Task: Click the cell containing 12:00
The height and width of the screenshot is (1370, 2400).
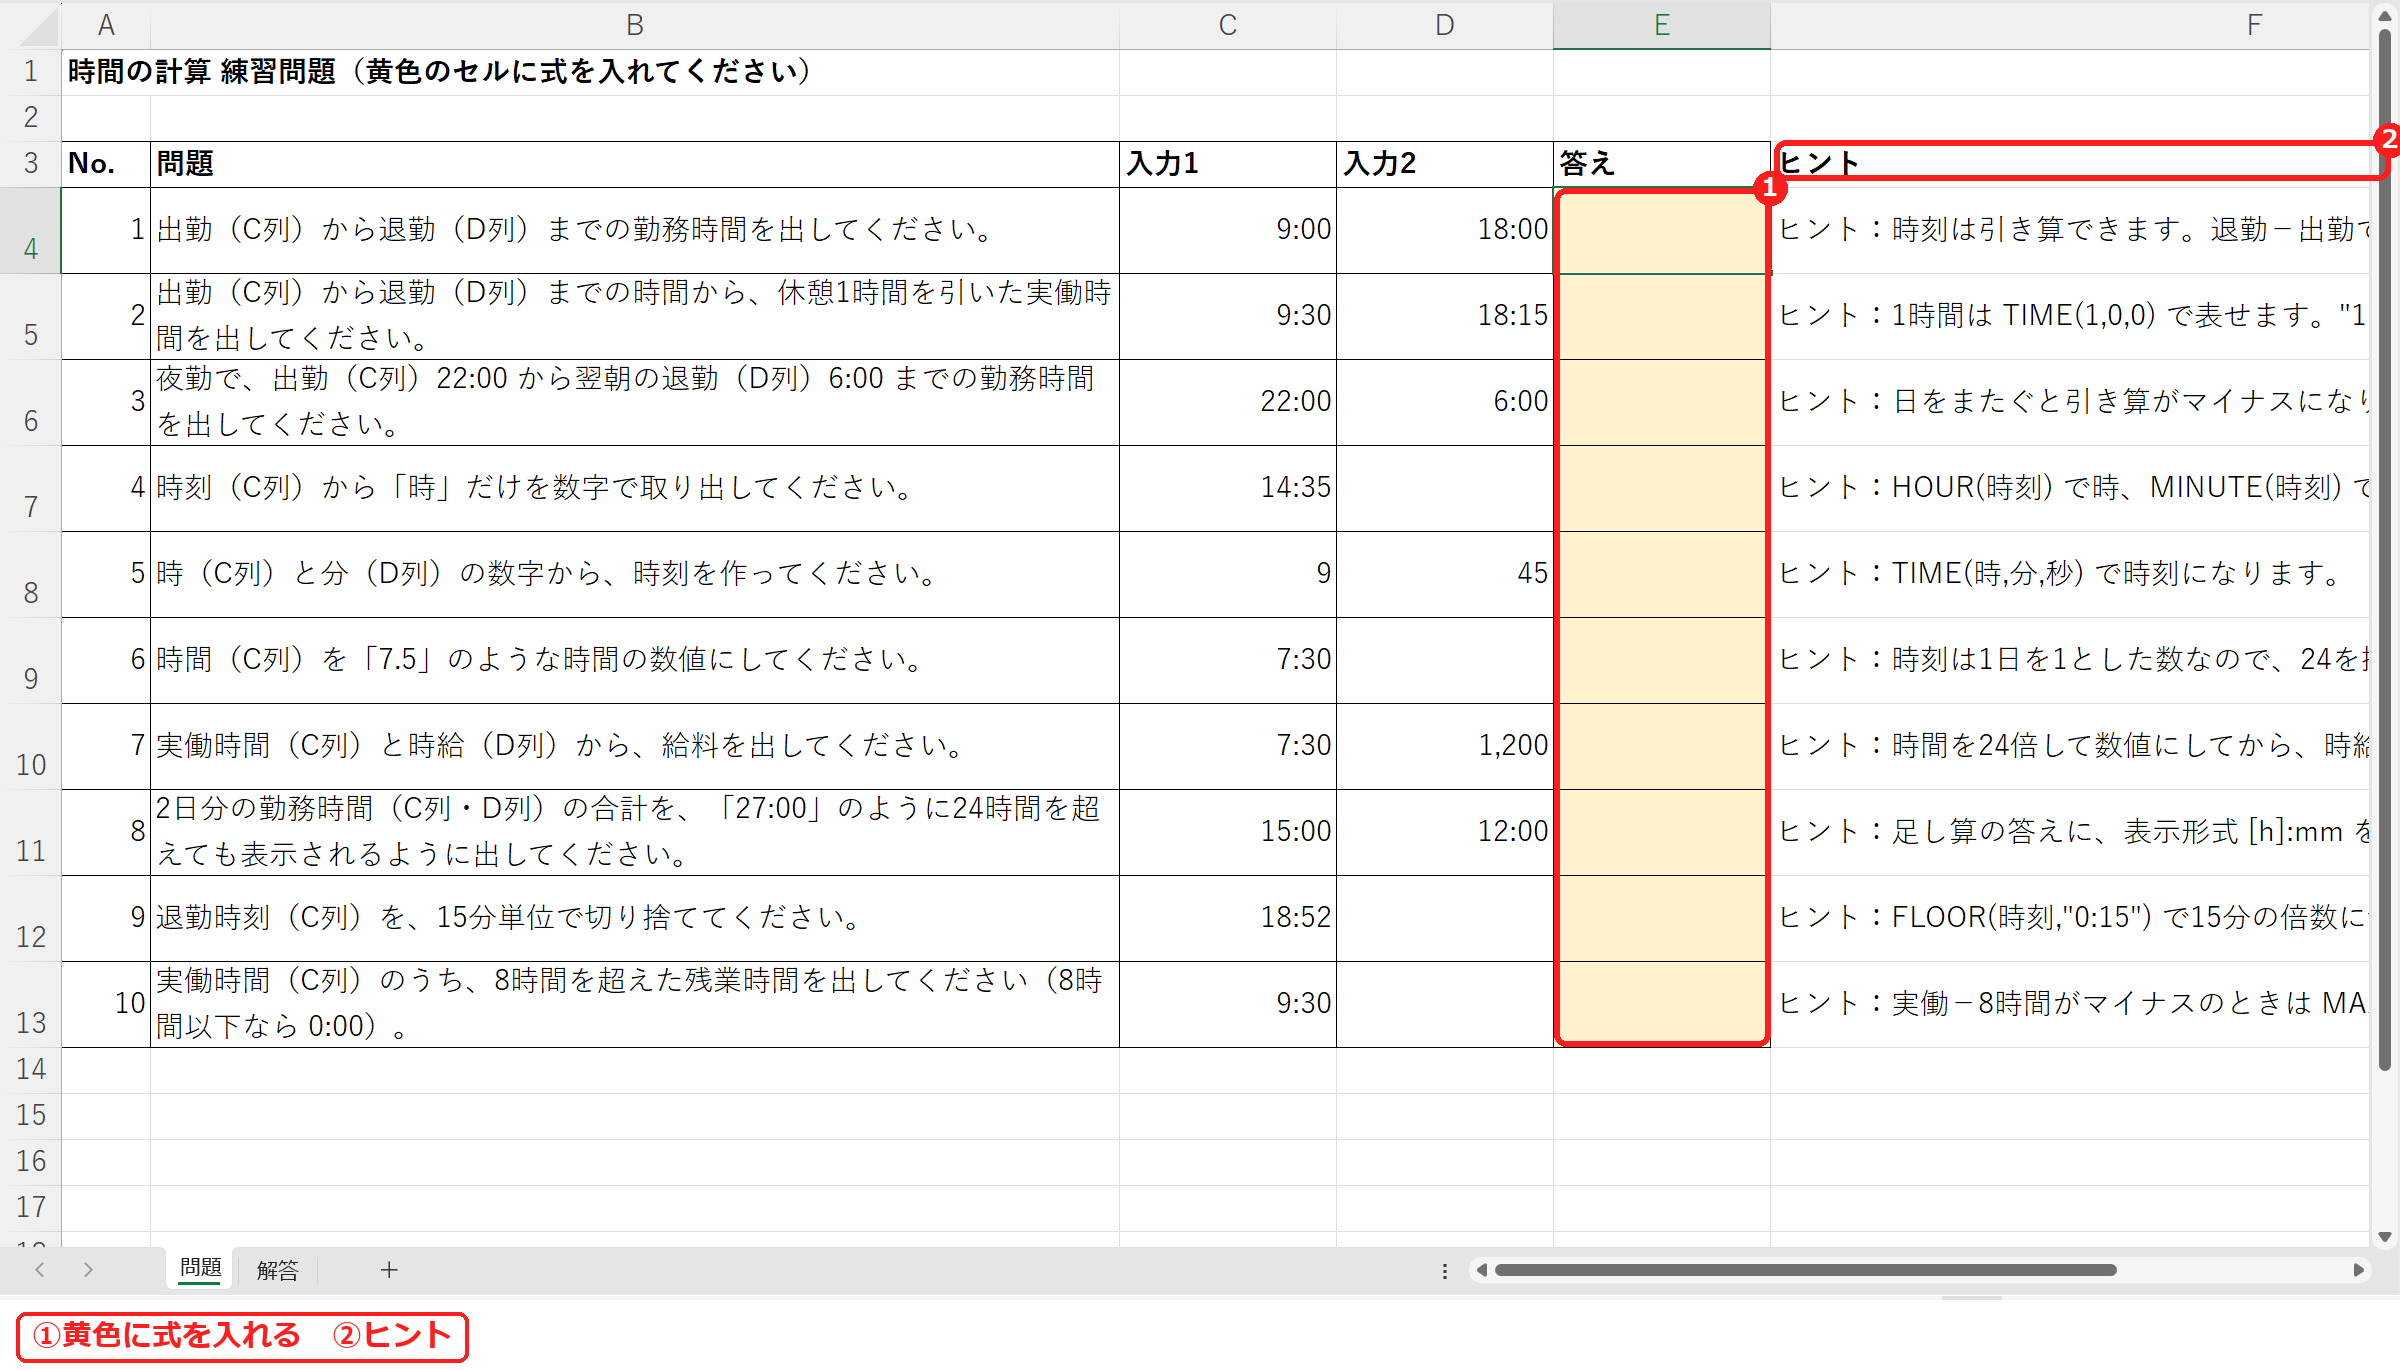Action: [1445, 833]
